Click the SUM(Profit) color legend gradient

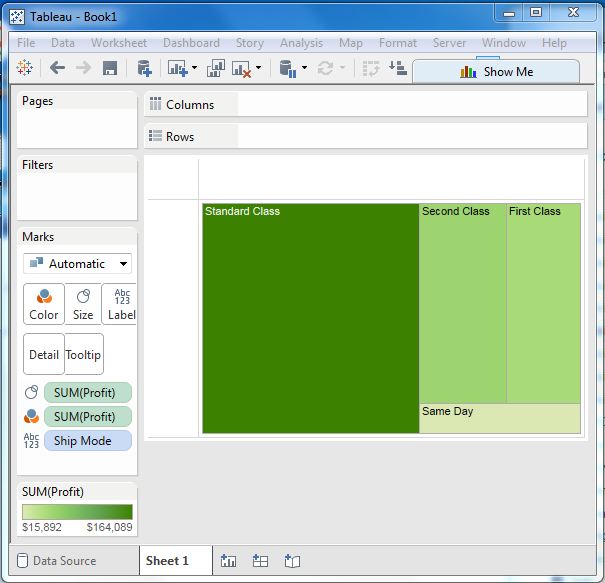pyautogui.click(x=77, y=511)
